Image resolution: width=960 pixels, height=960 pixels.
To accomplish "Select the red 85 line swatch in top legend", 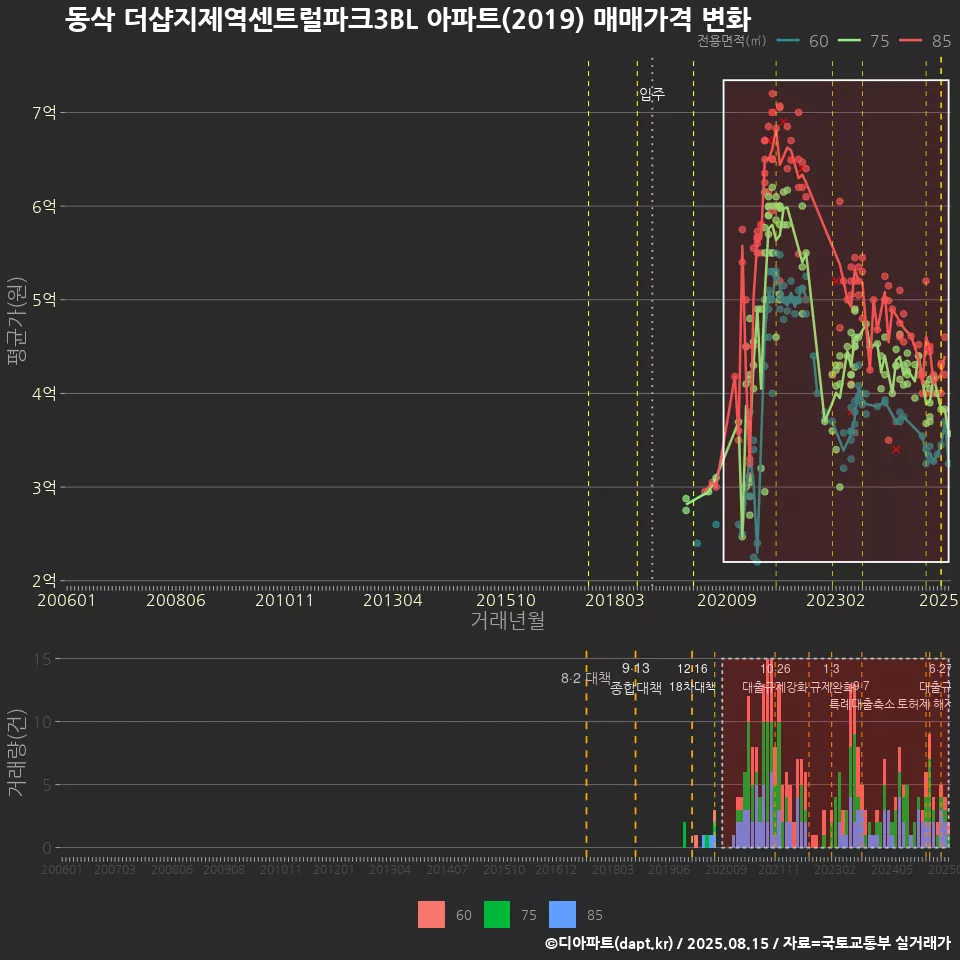I will tap(910, 40).
